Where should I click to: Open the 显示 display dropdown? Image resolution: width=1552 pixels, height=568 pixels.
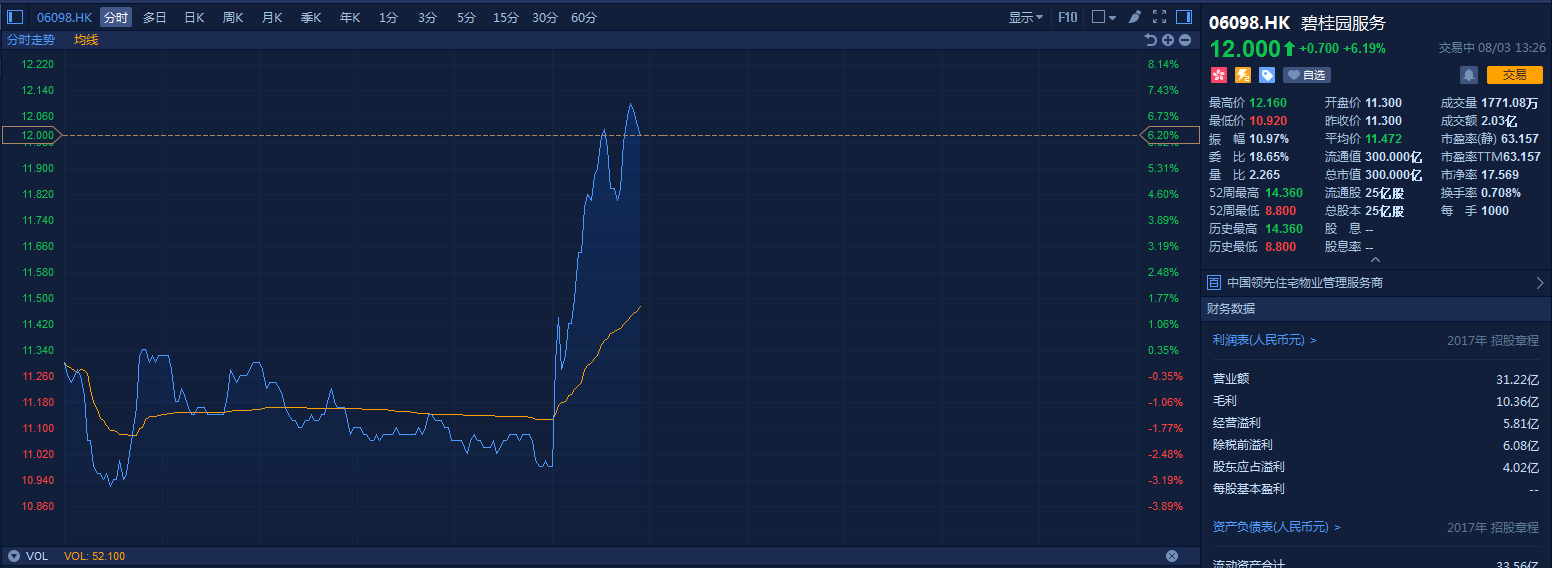coord(1025,17)
